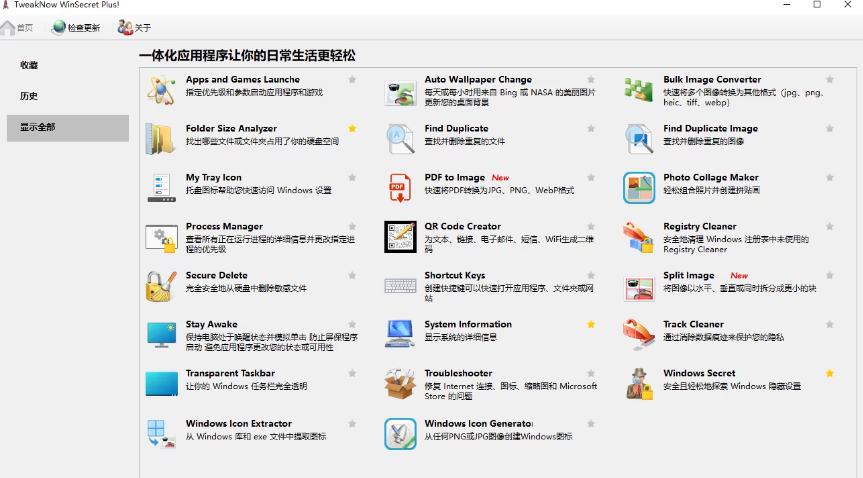Toggle the Auto Wallpaper Change favorite star
863x478 pixels.
[x=591, y=79]
